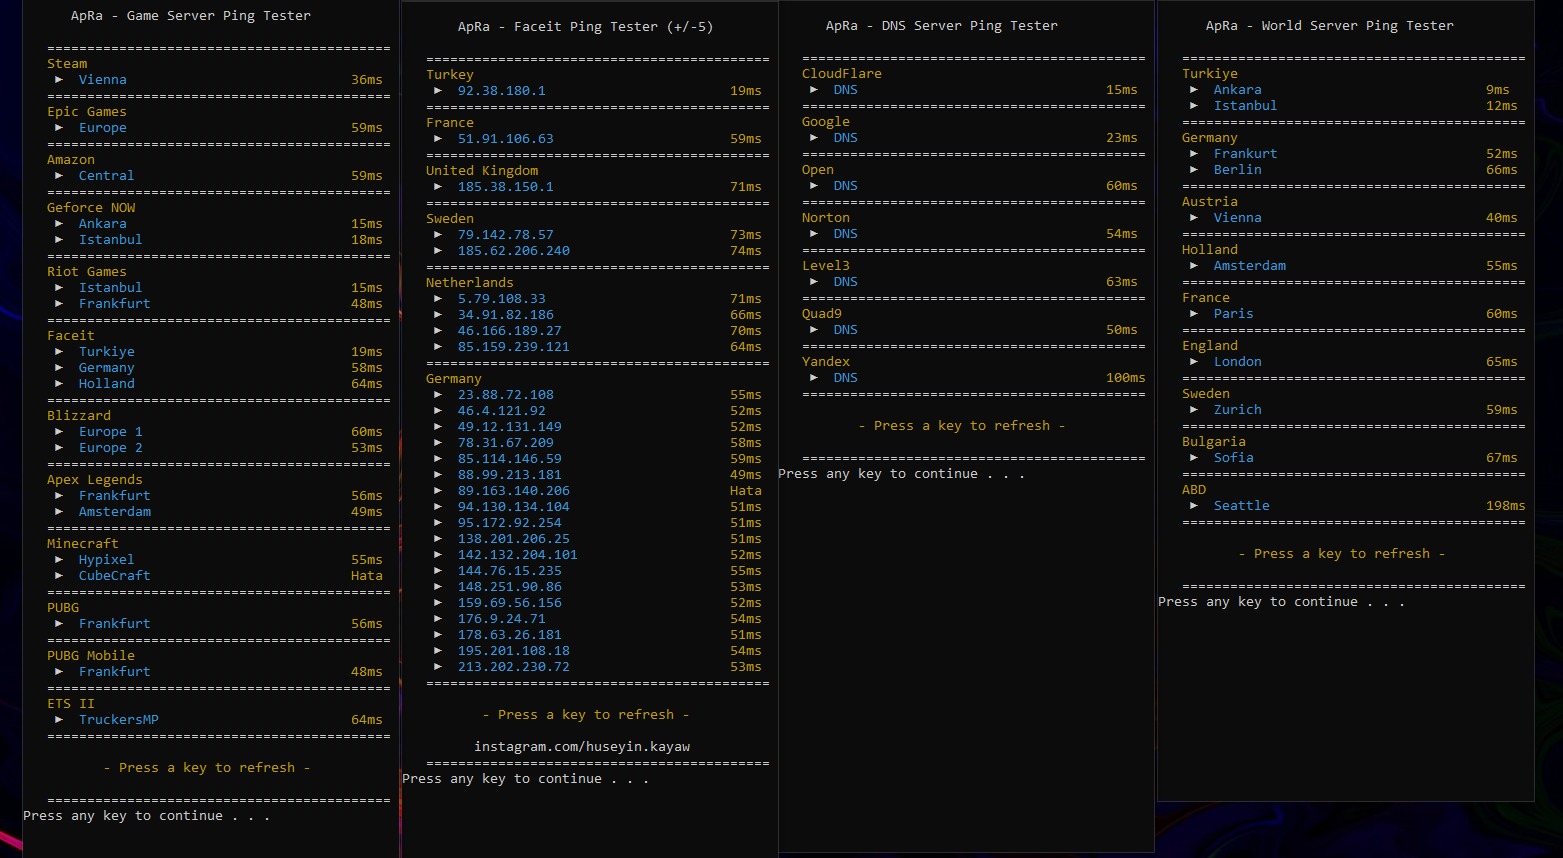The height and width of the screenshot is (858, 1563).
Task: Click the DNS entry under Quad9
Action: (846, 330)
